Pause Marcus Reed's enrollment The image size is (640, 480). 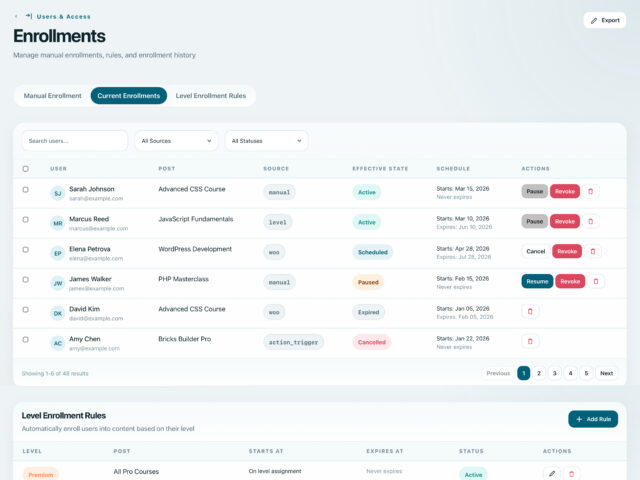[535, 221]
